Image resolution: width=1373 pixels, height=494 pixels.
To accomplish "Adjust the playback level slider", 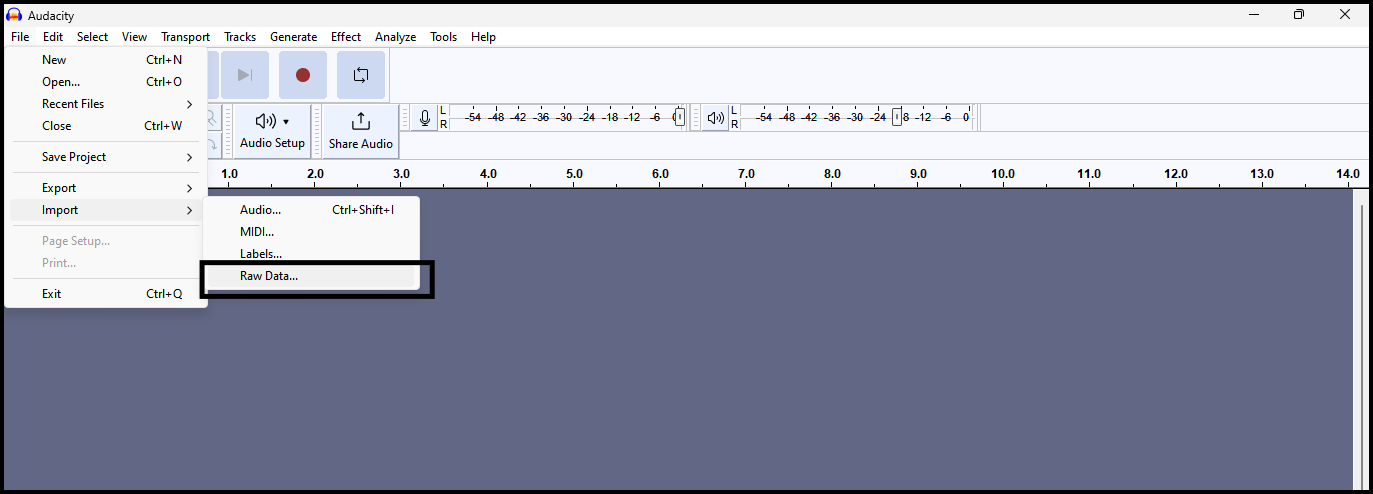I will click(x=896, y=117).
